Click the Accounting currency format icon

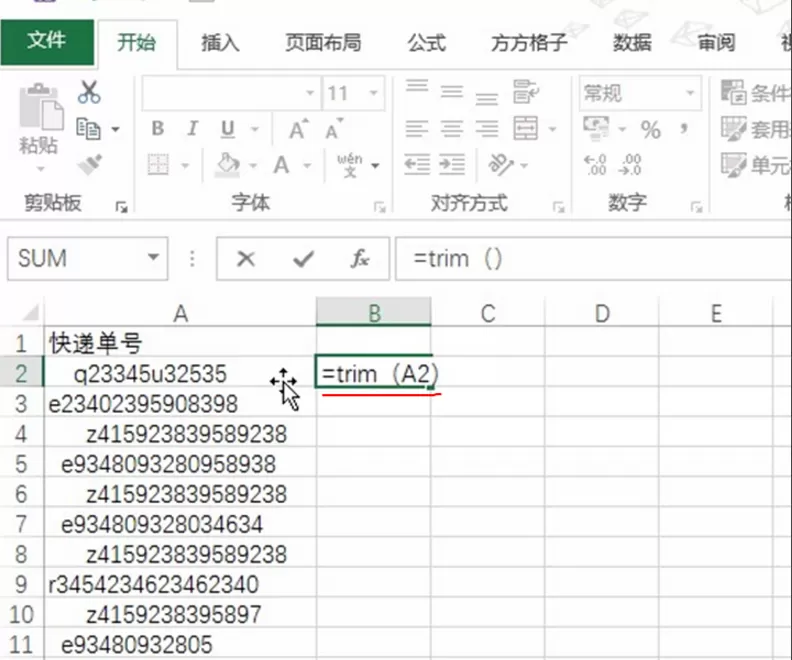pyautogui.click(x=596, y=128)
